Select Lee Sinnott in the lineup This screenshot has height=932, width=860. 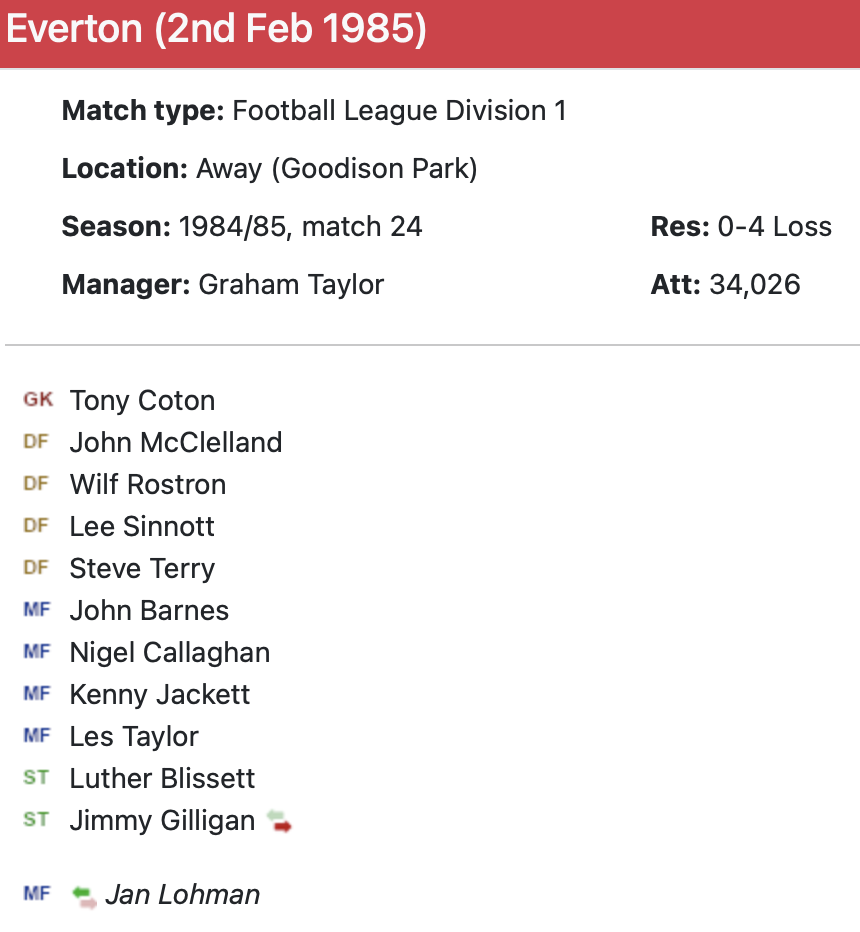pyautogui.click(x=142, y=526)
